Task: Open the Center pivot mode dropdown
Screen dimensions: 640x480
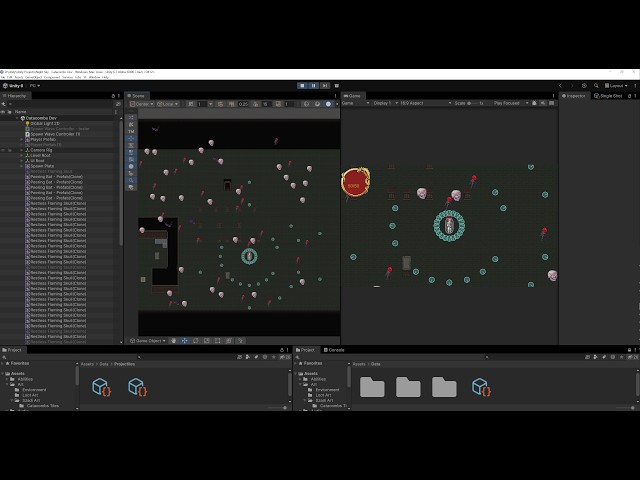Action: pos(142,104)
